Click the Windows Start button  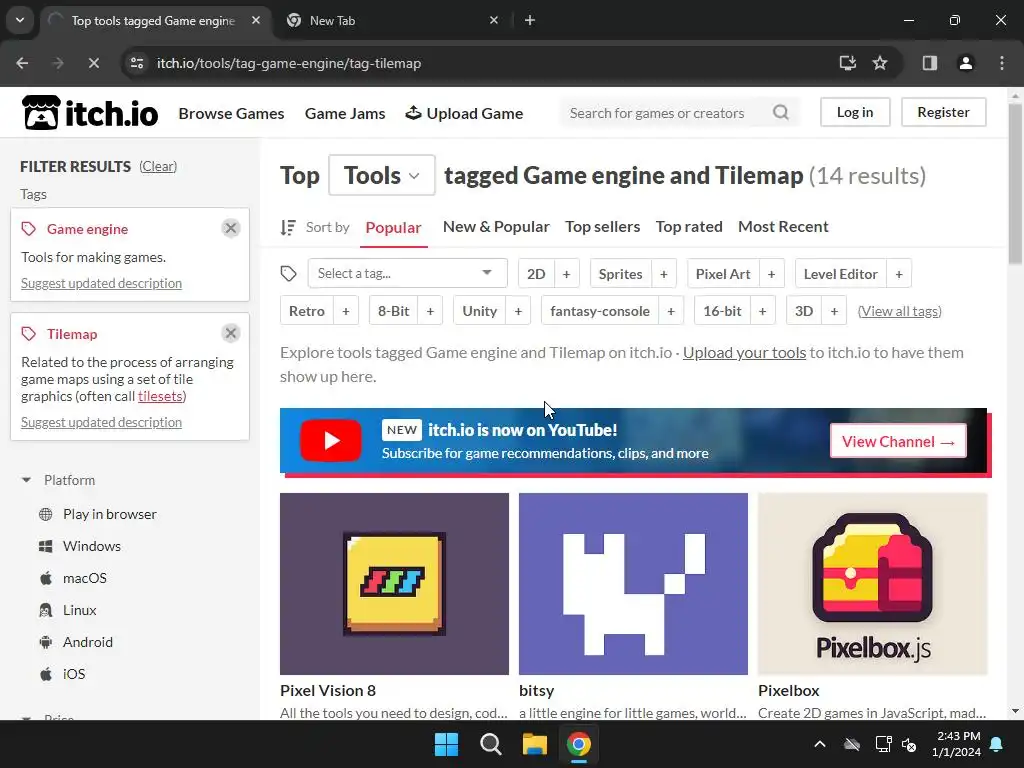(447, 744)
